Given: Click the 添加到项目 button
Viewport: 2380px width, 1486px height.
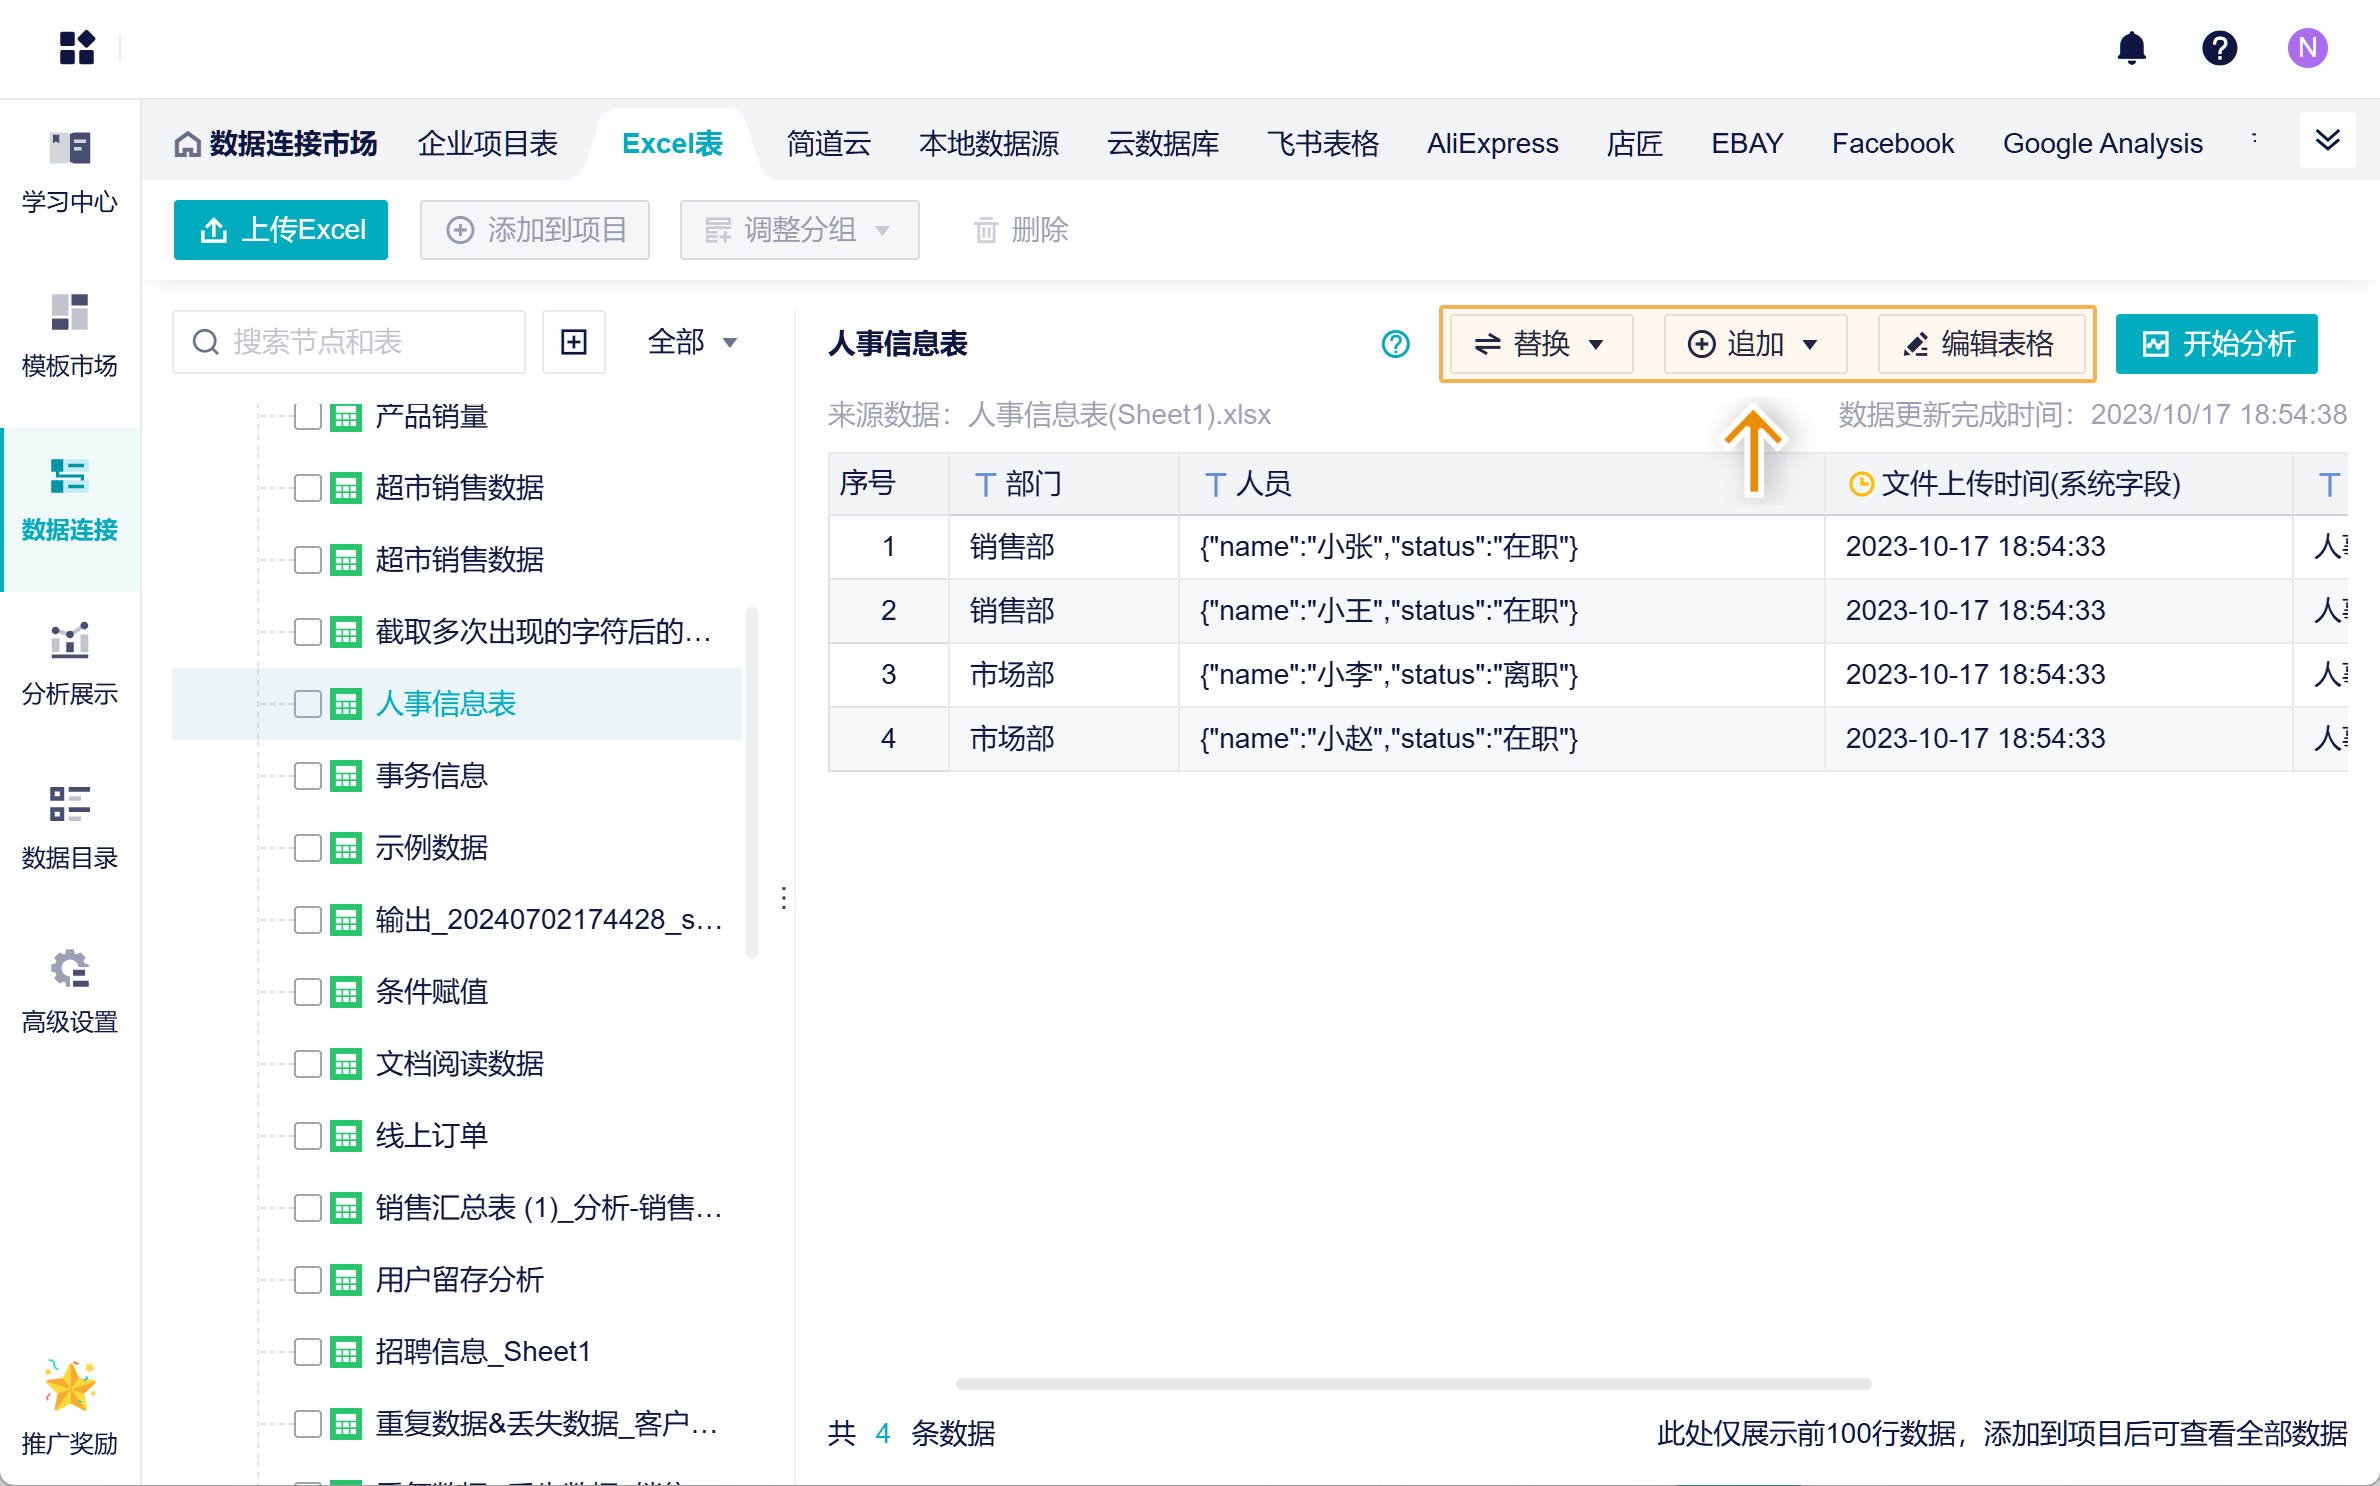Looking at the screenshot, I should click(535, 230).
